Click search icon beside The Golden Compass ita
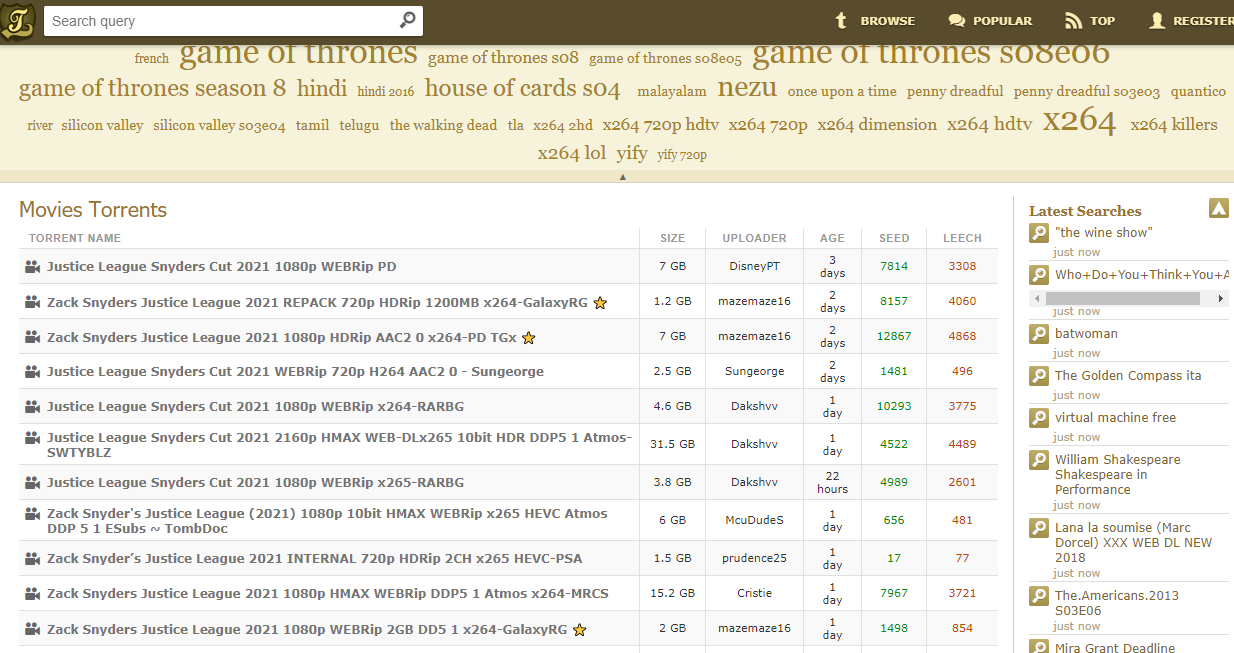1234x653 pixels. [x=1039, y=376]
